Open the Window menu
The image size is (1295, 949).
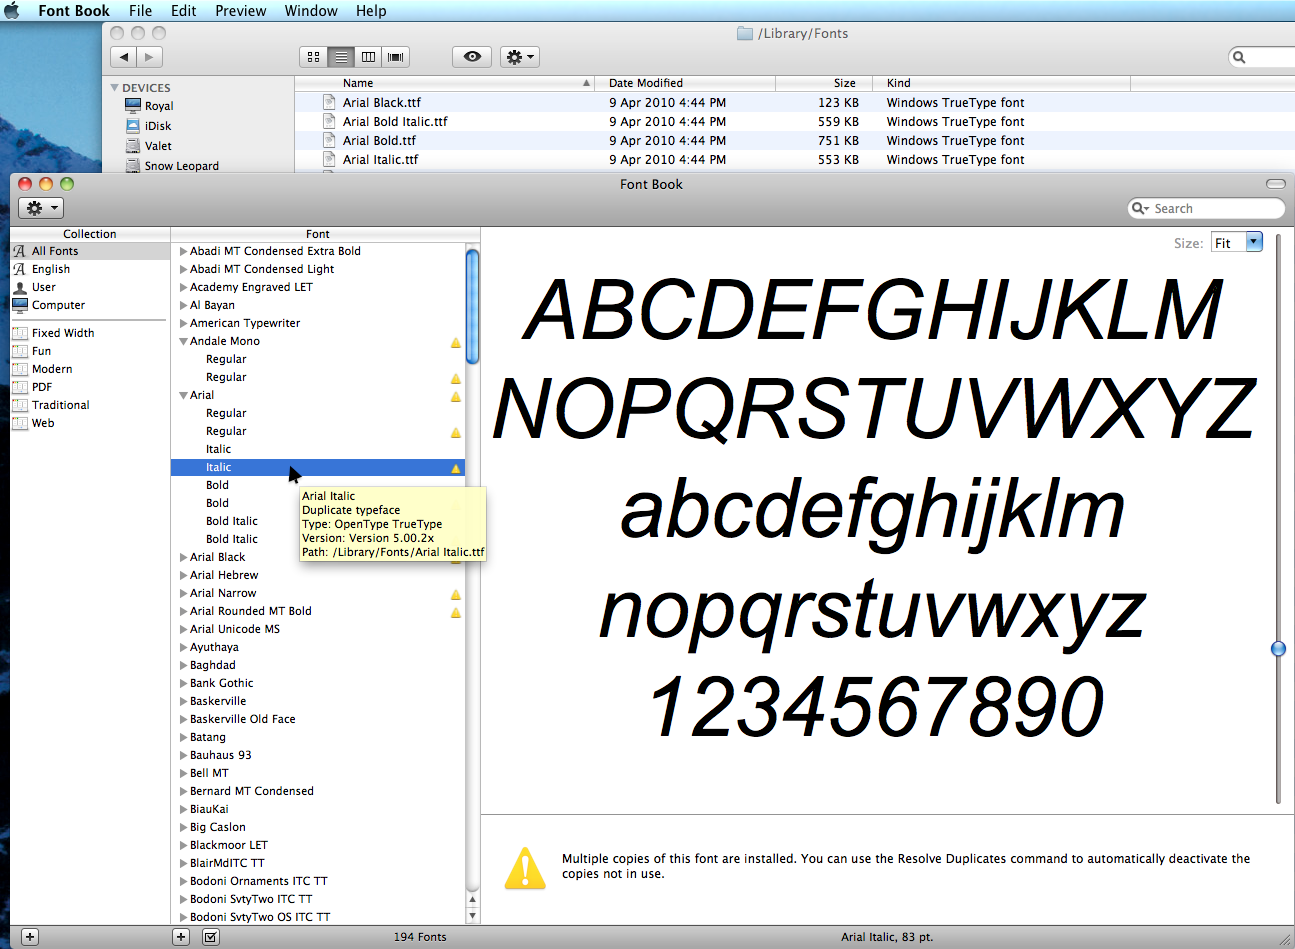[x=311, y=11]
